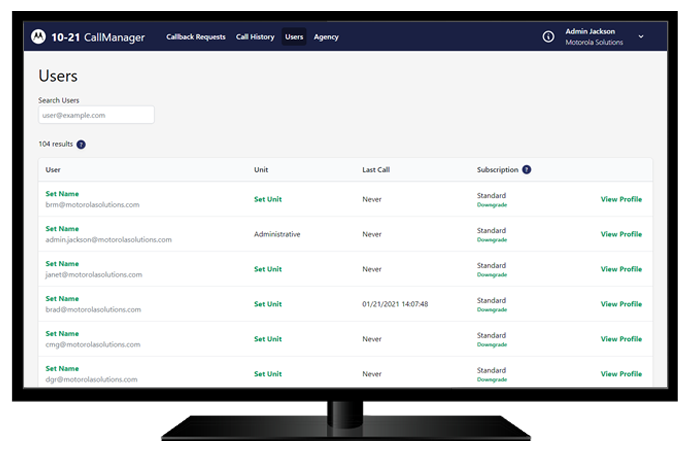Click help icon next to 104 results
This screenshot has width=690, height=450.
coord(81,144)
